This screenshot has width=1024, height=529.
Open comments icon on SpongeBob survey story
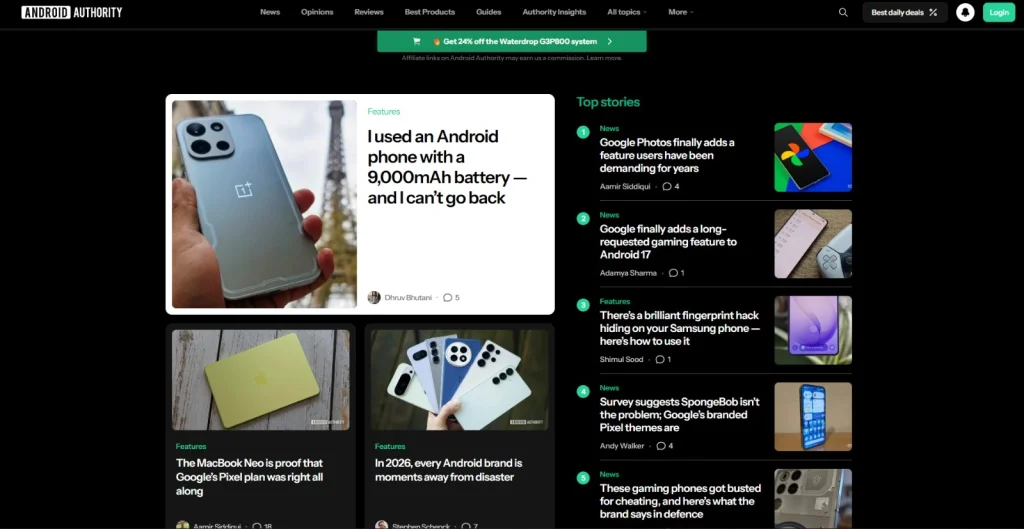[661, 446]
